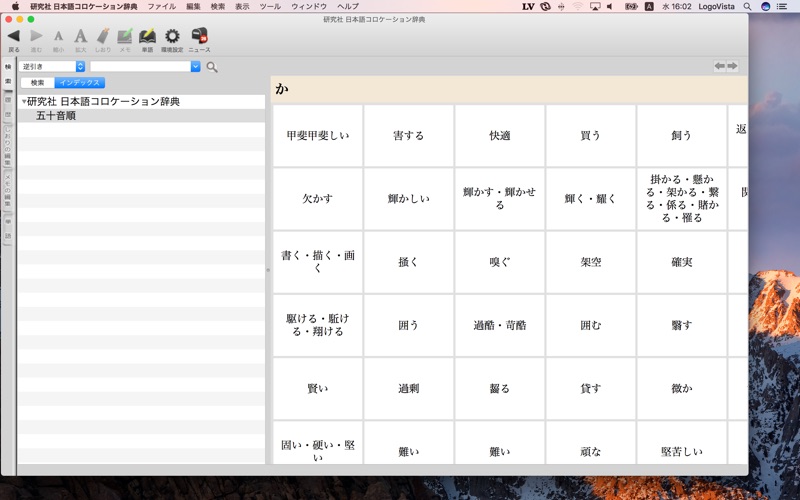Open 環境設定 gear icon

click(x=172, y=37)
